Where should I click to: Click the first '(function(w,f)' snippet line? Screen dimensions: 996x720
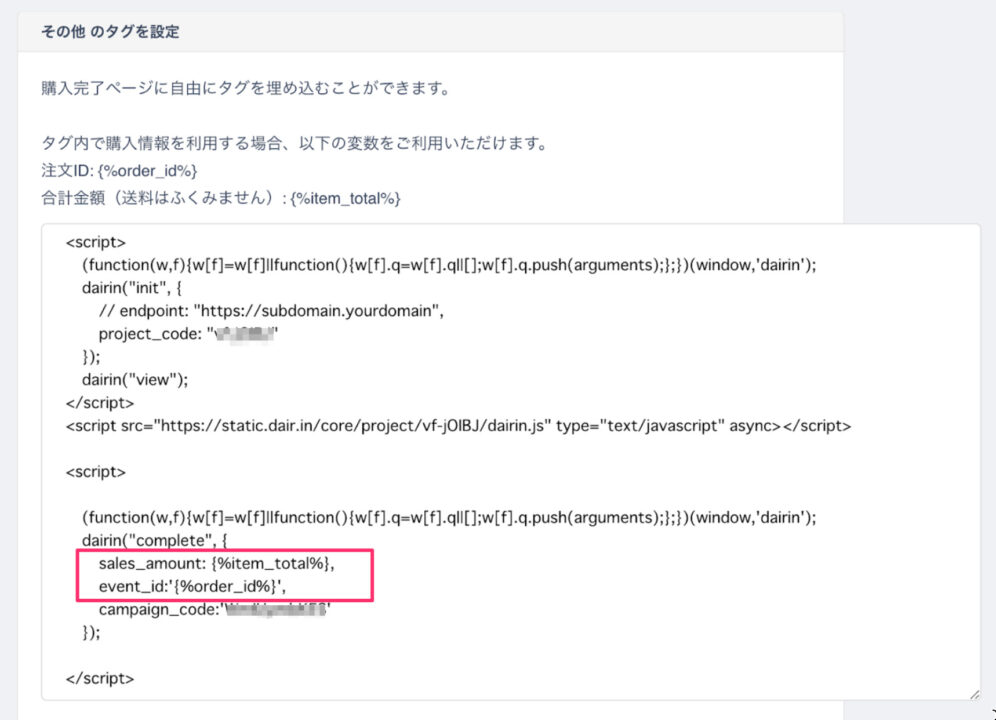(449, 265)
